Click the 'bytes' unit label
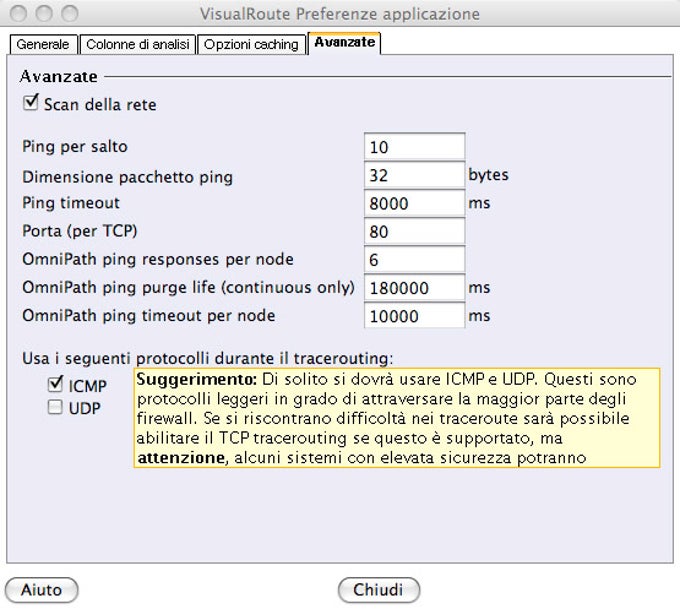The height and width of the screenshot is (609, 680). (488, 175)
